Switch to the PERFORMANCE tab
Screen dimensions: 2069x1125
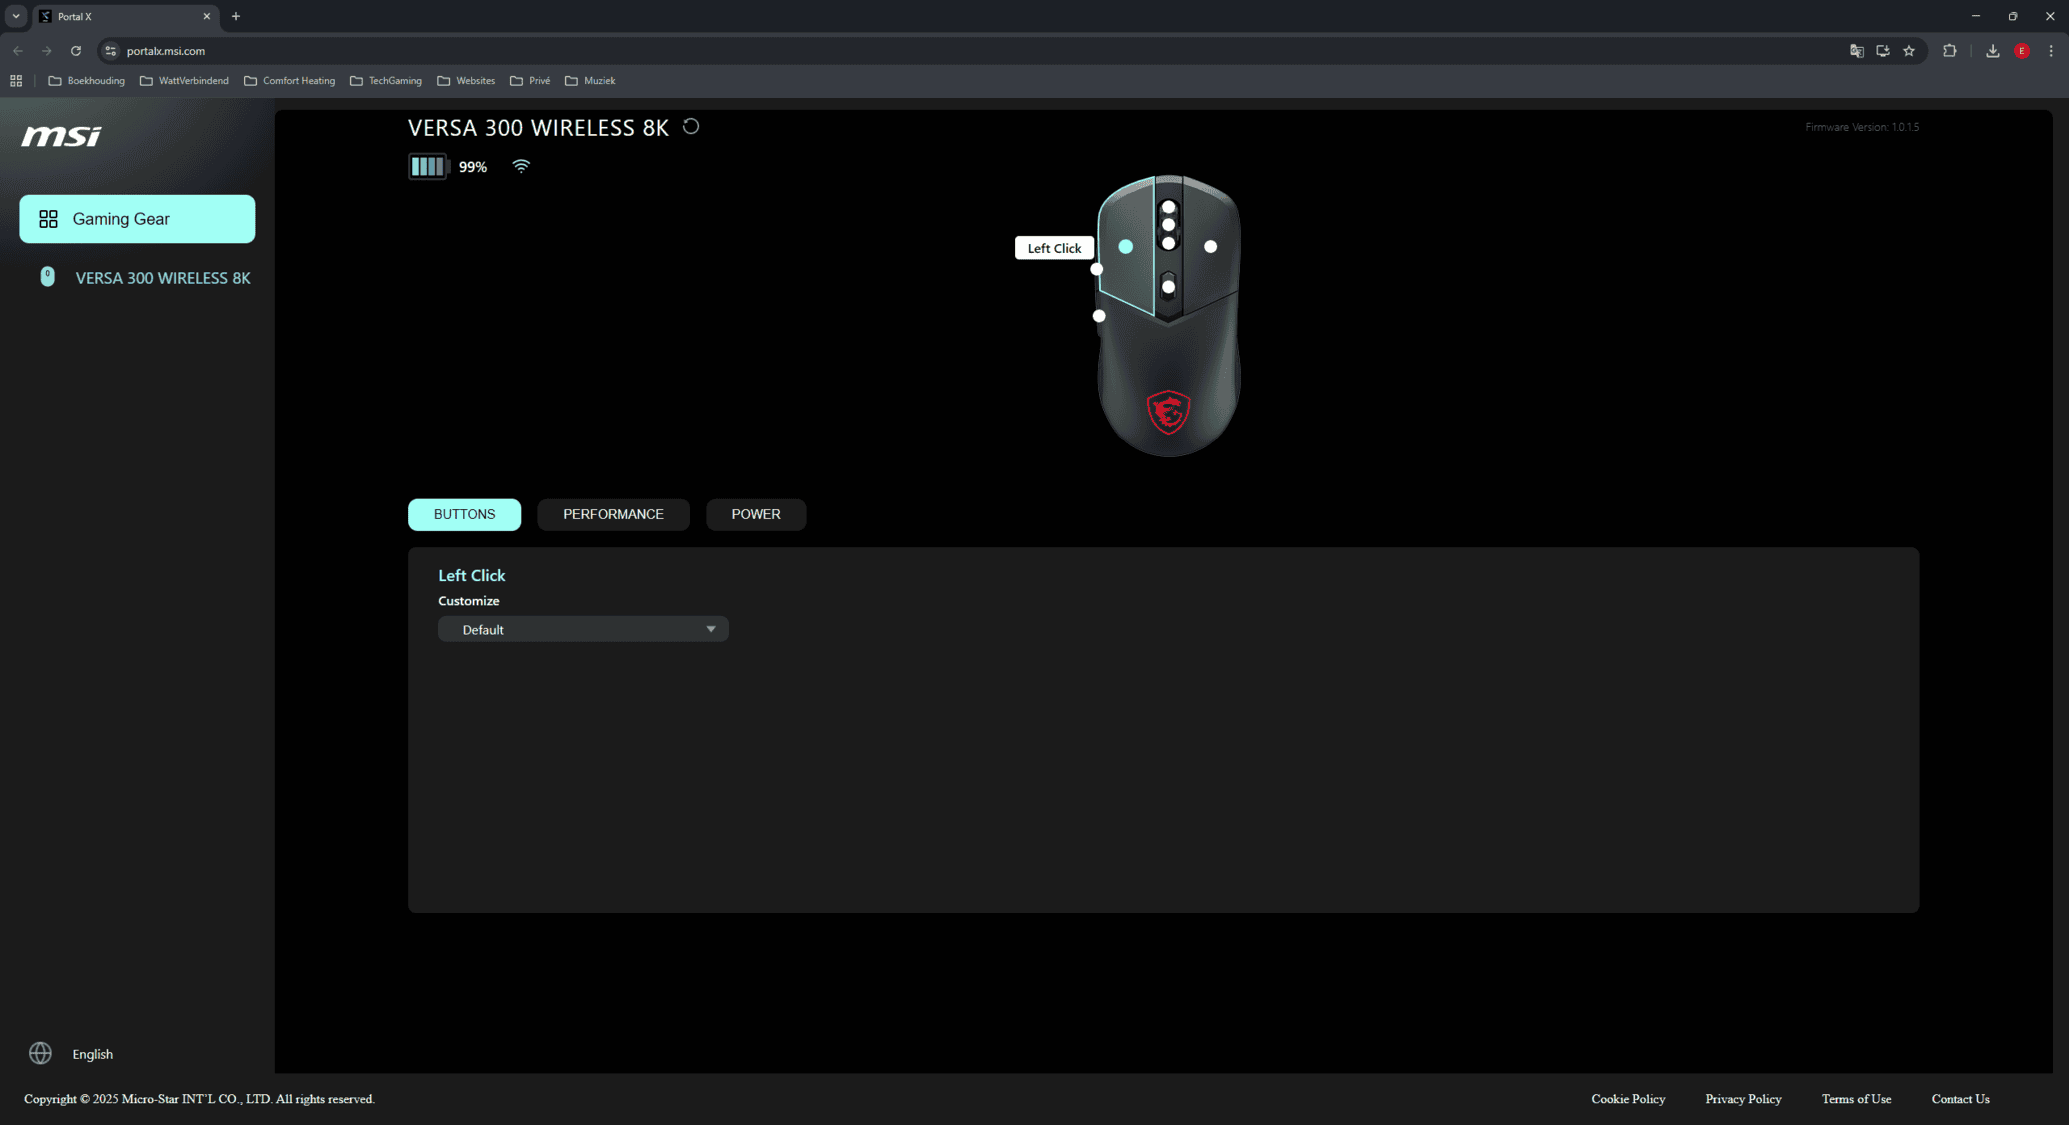coord(613,514)
